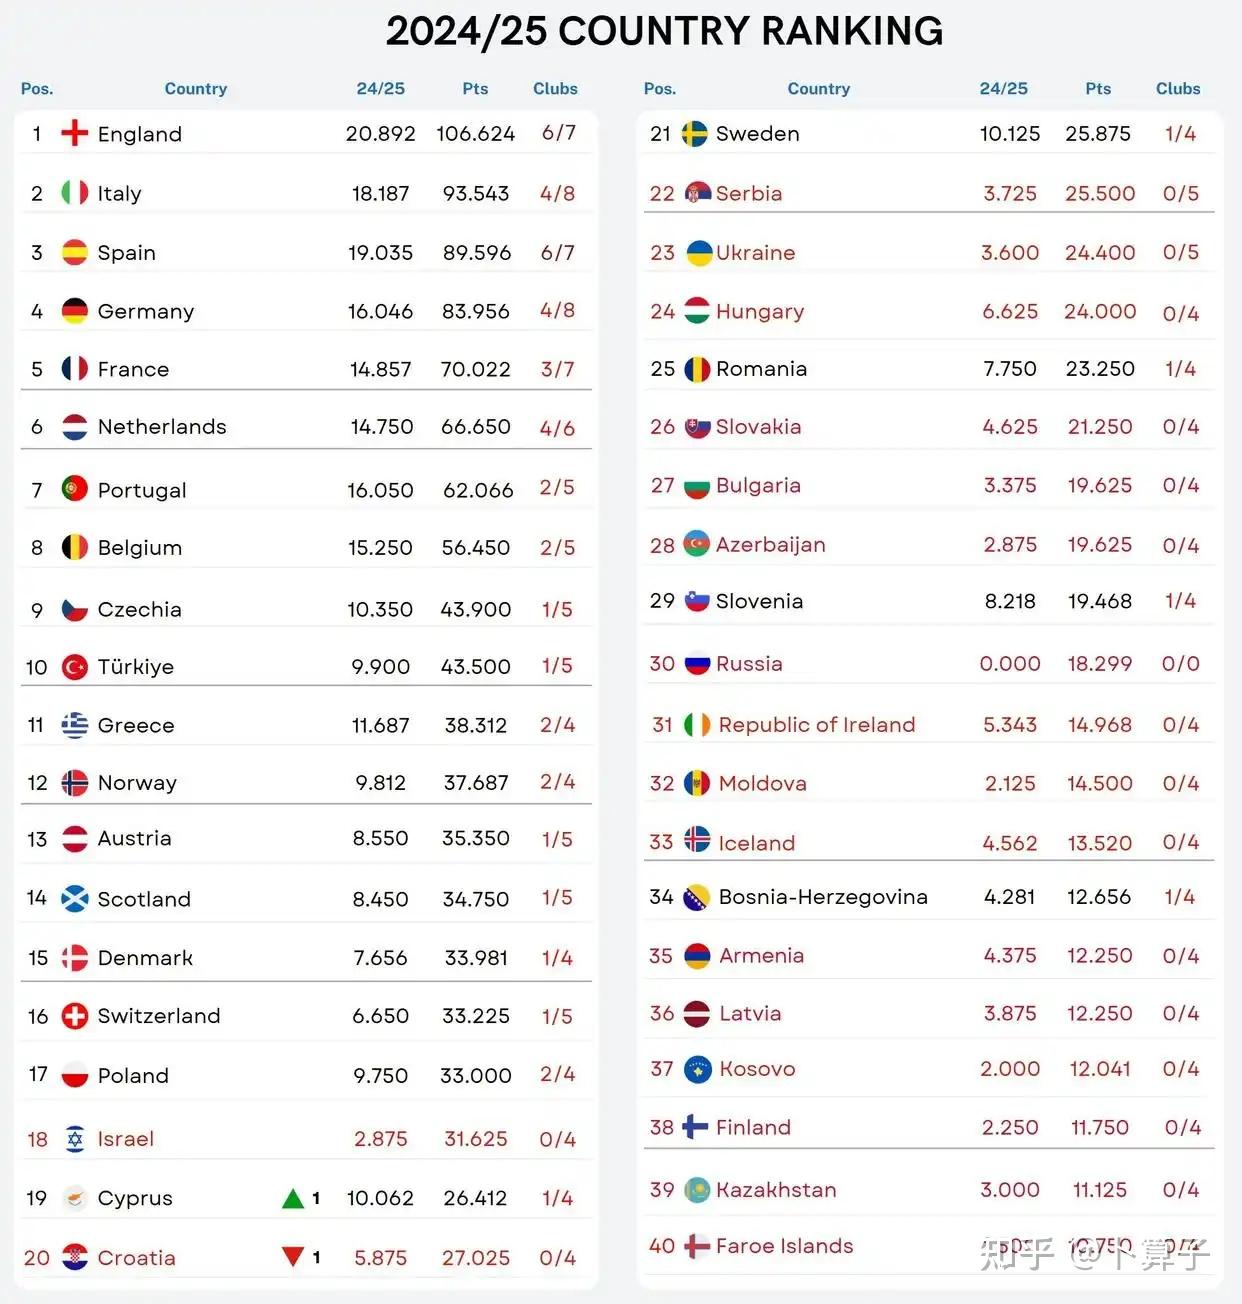Screen dimensions: 1242x1304
Task: Click the Sweden flag icon
Action: click(694, 134)
